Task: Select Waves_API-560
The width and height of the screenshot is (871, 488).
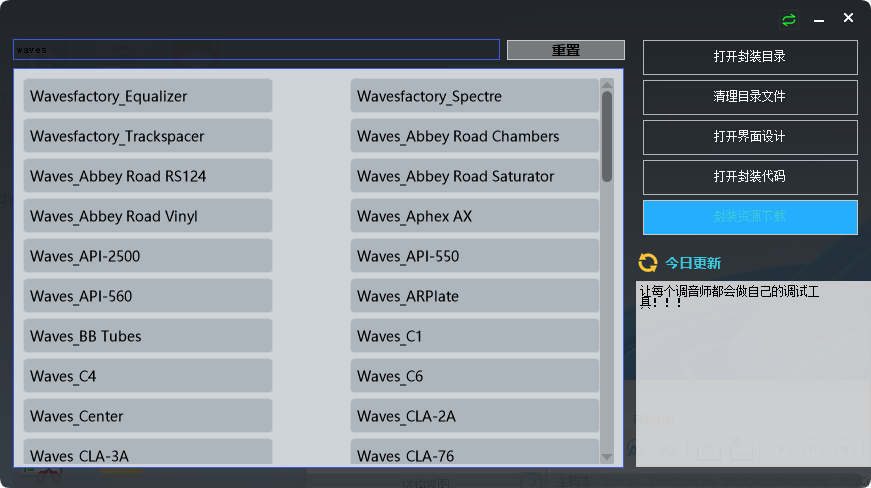Action: [148, 296]
